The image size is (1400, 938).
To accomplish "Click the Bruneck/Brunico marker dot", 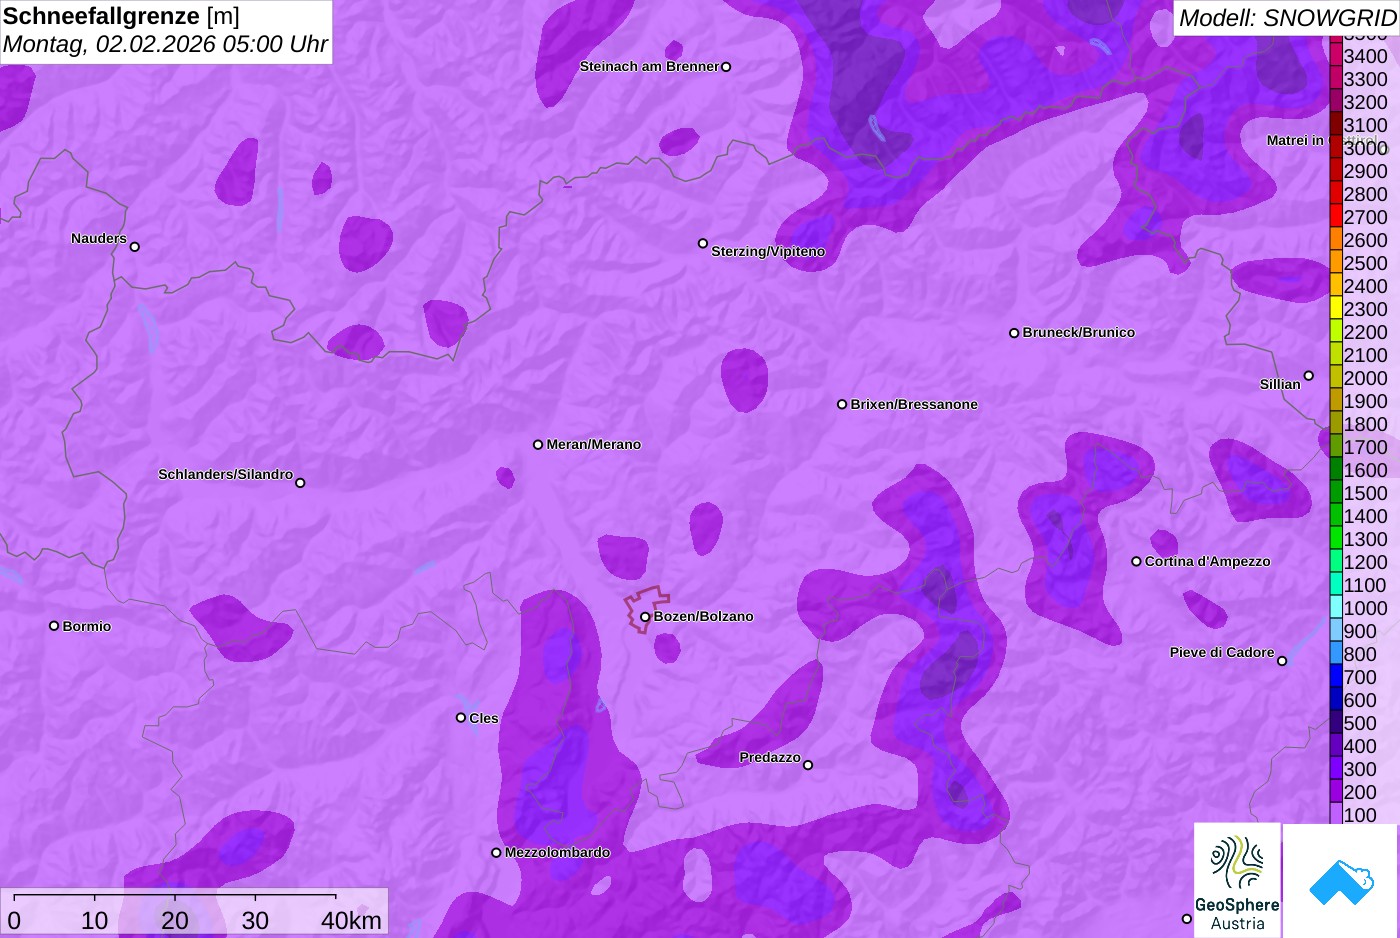I will [1014, 333].
